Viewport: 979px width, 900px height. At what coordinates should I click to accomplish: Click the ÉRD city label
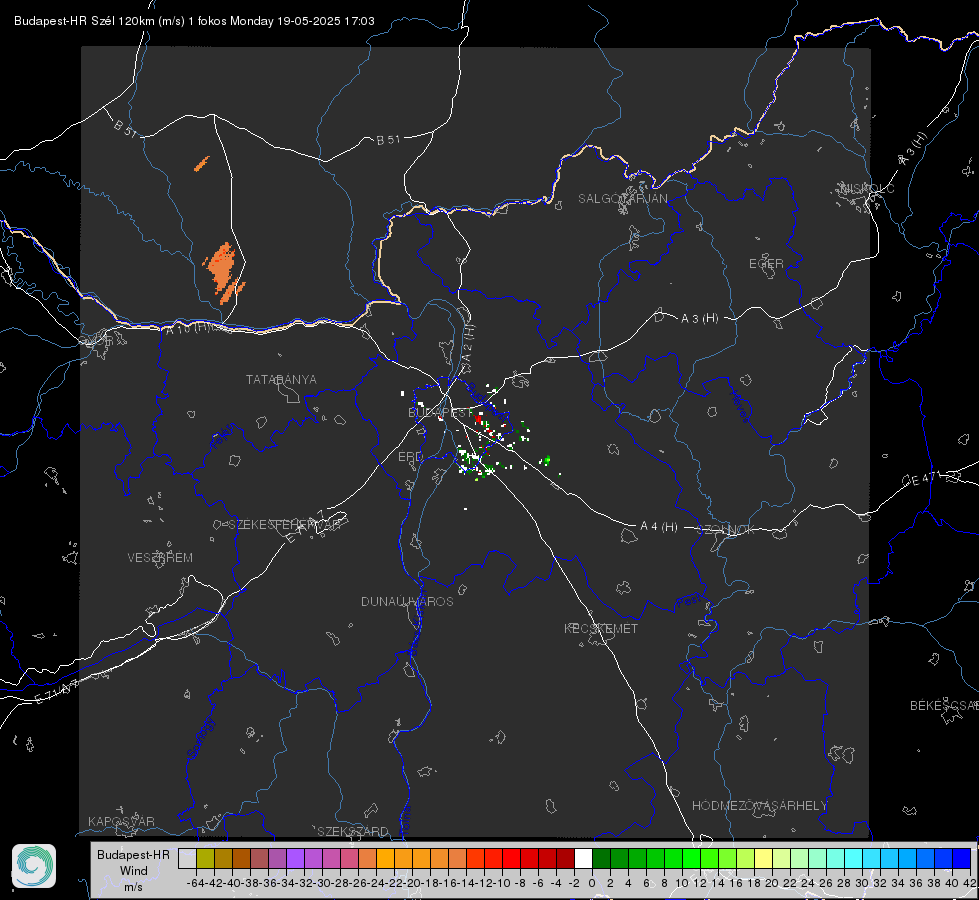click(x=410, y=457)
